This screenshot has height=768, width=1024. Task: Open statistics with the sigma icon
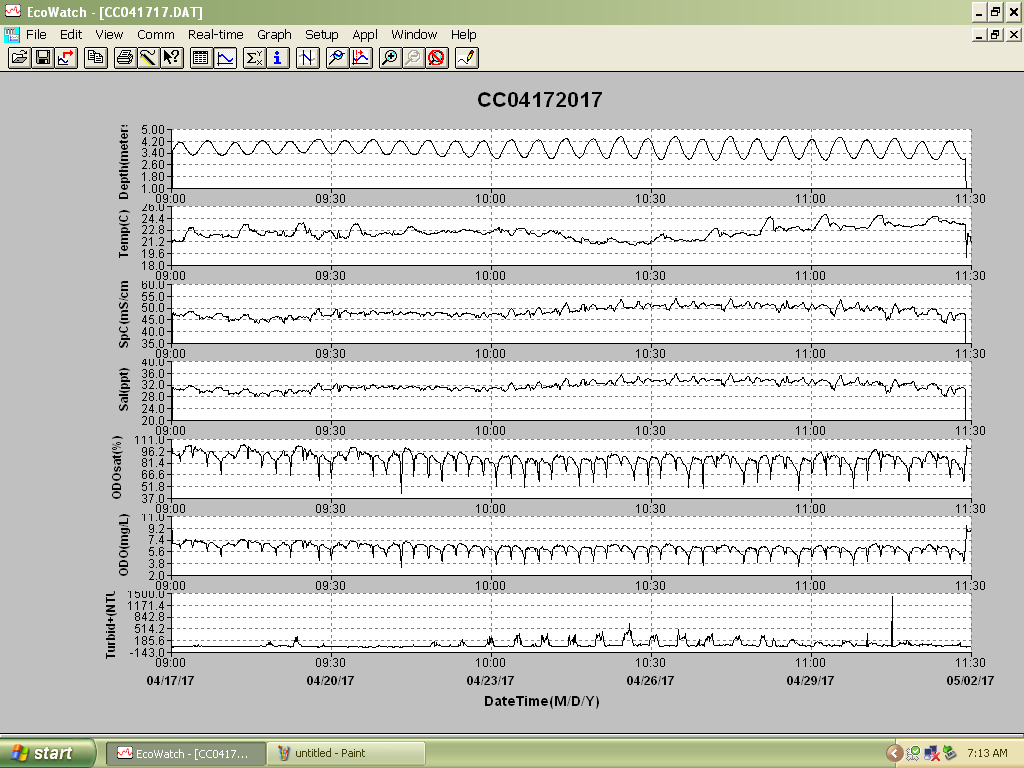click(254, 58)
